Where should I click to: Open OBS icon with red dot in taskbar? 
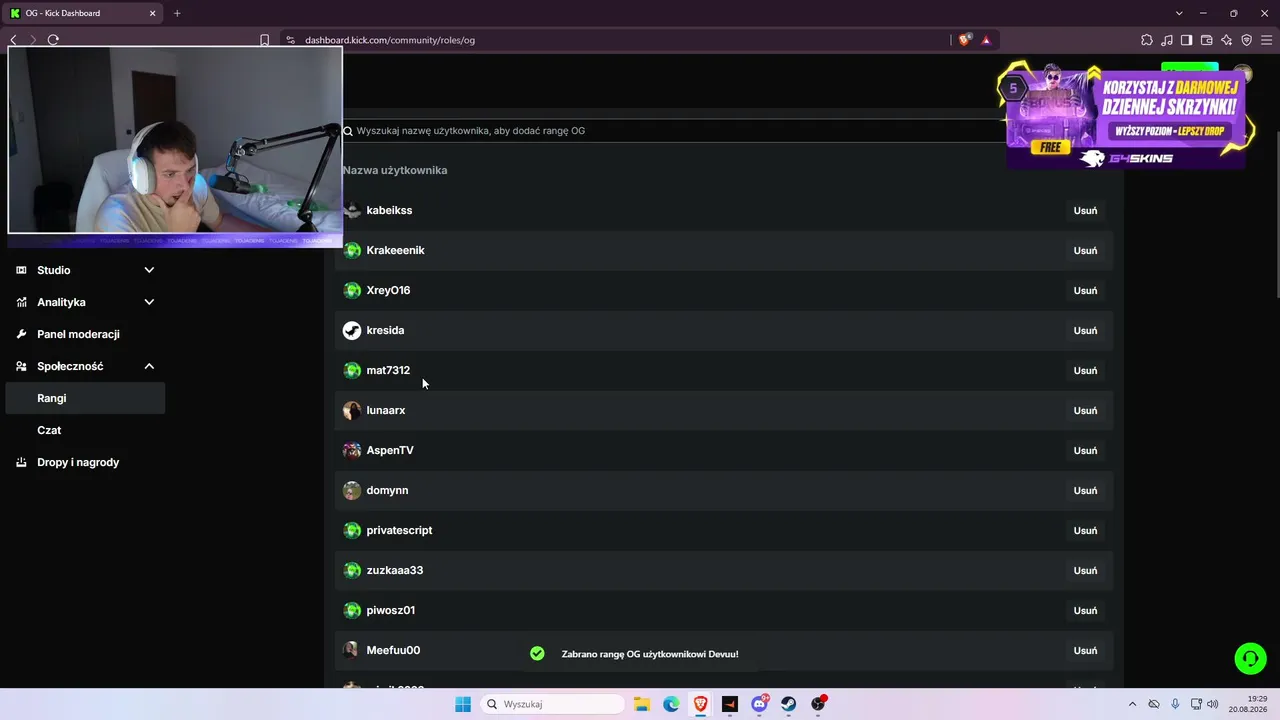819,704
